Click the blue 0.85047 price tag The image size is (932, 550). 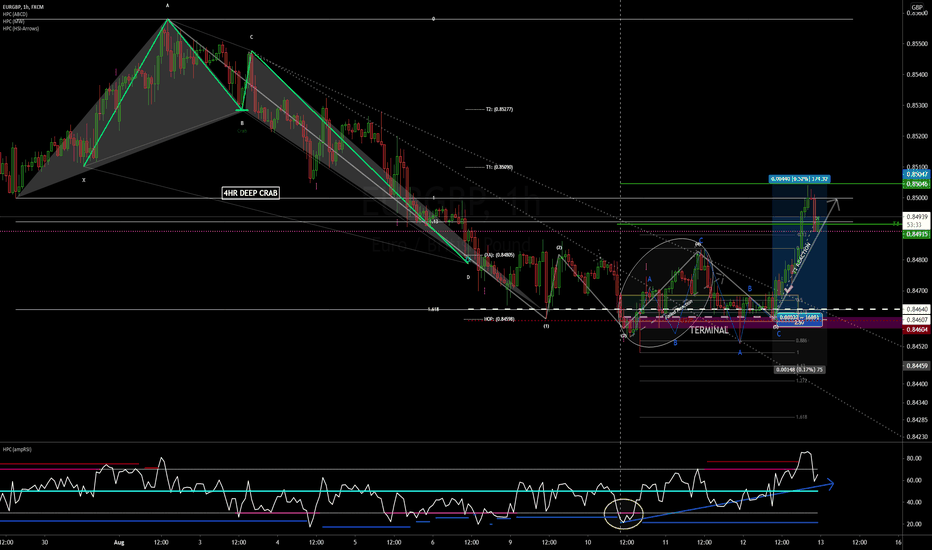coord(917,174)
